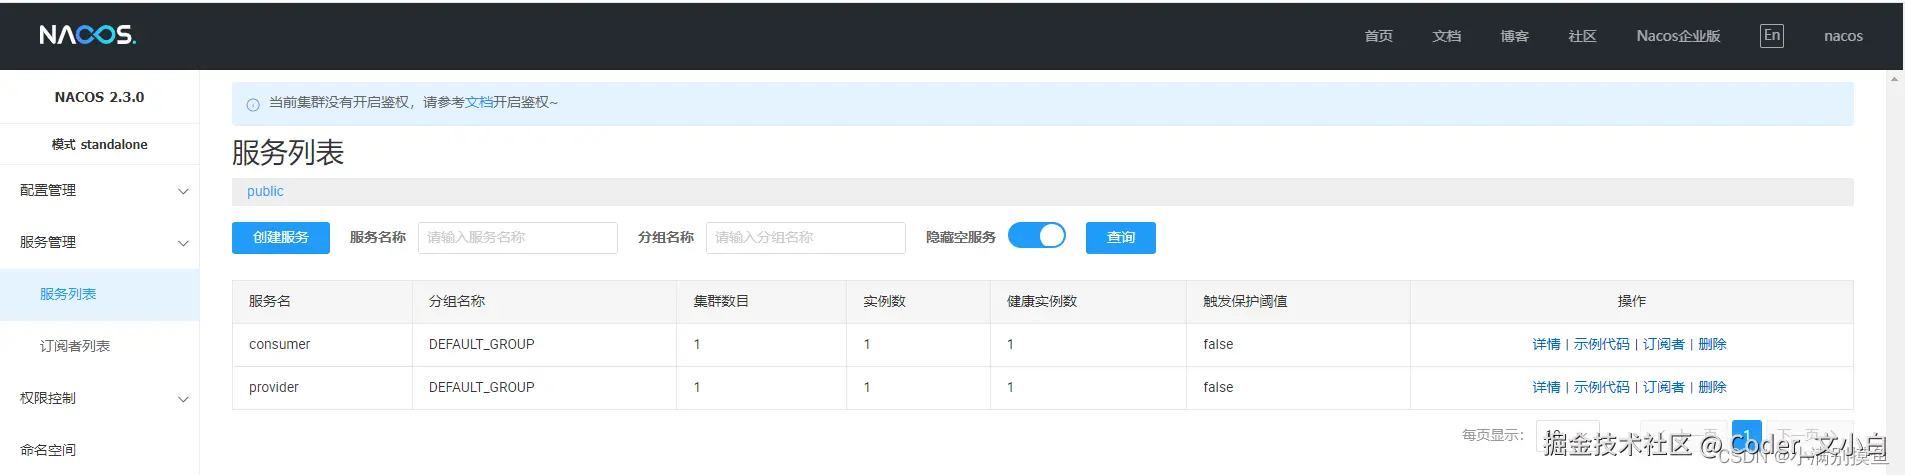Expand the 权限控制 menu chevron
The height and width of the screenshot is (475, 1905).
tap(183, 399)
